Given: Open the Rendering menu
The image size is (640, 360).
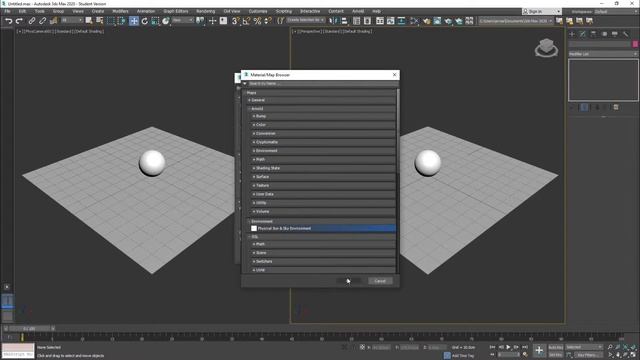Looking at the screenshot, I should [206, 11].
